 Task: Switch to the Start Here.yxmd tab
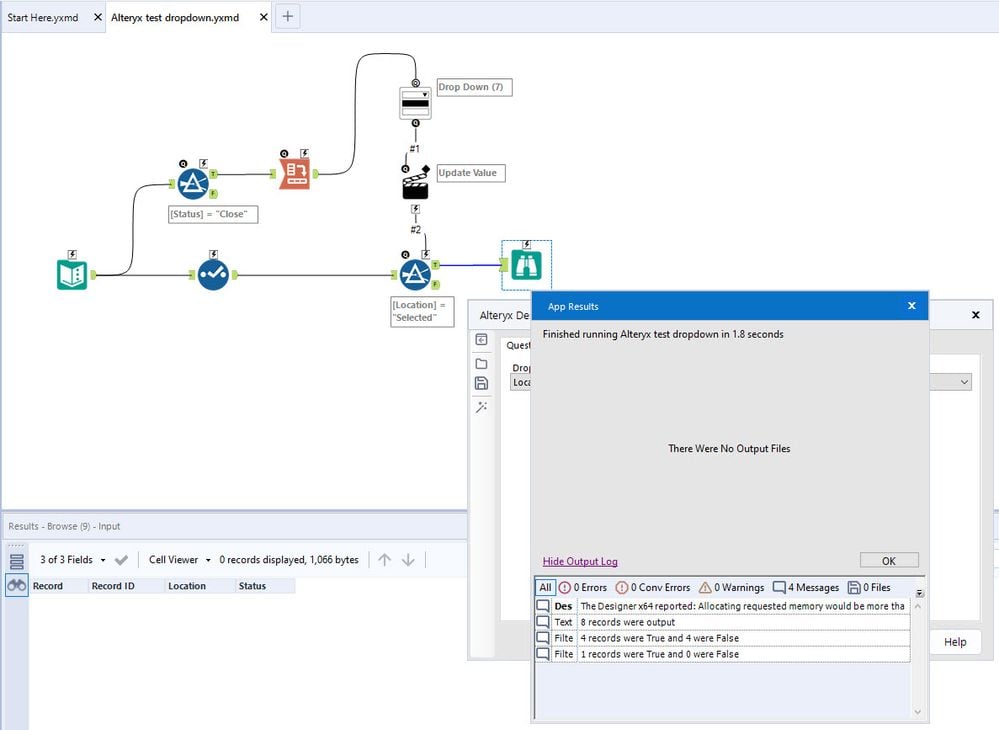[x=43, y=17]
